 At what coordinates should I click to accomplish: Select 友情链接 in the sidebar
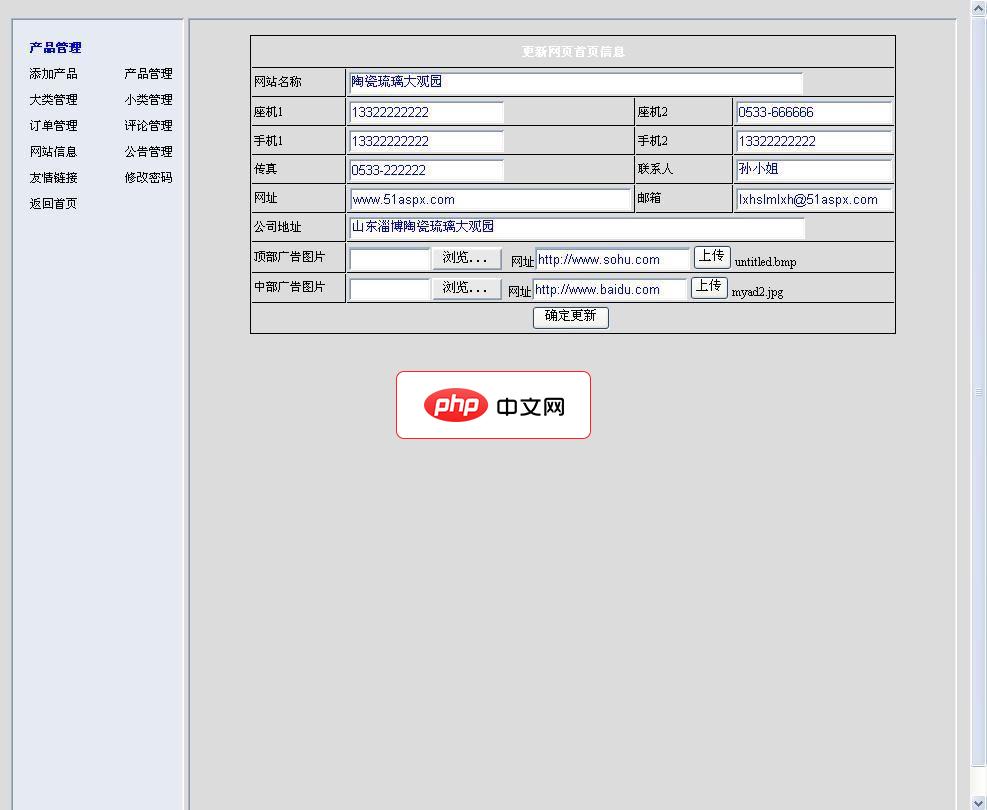click(x=53, y=178)
